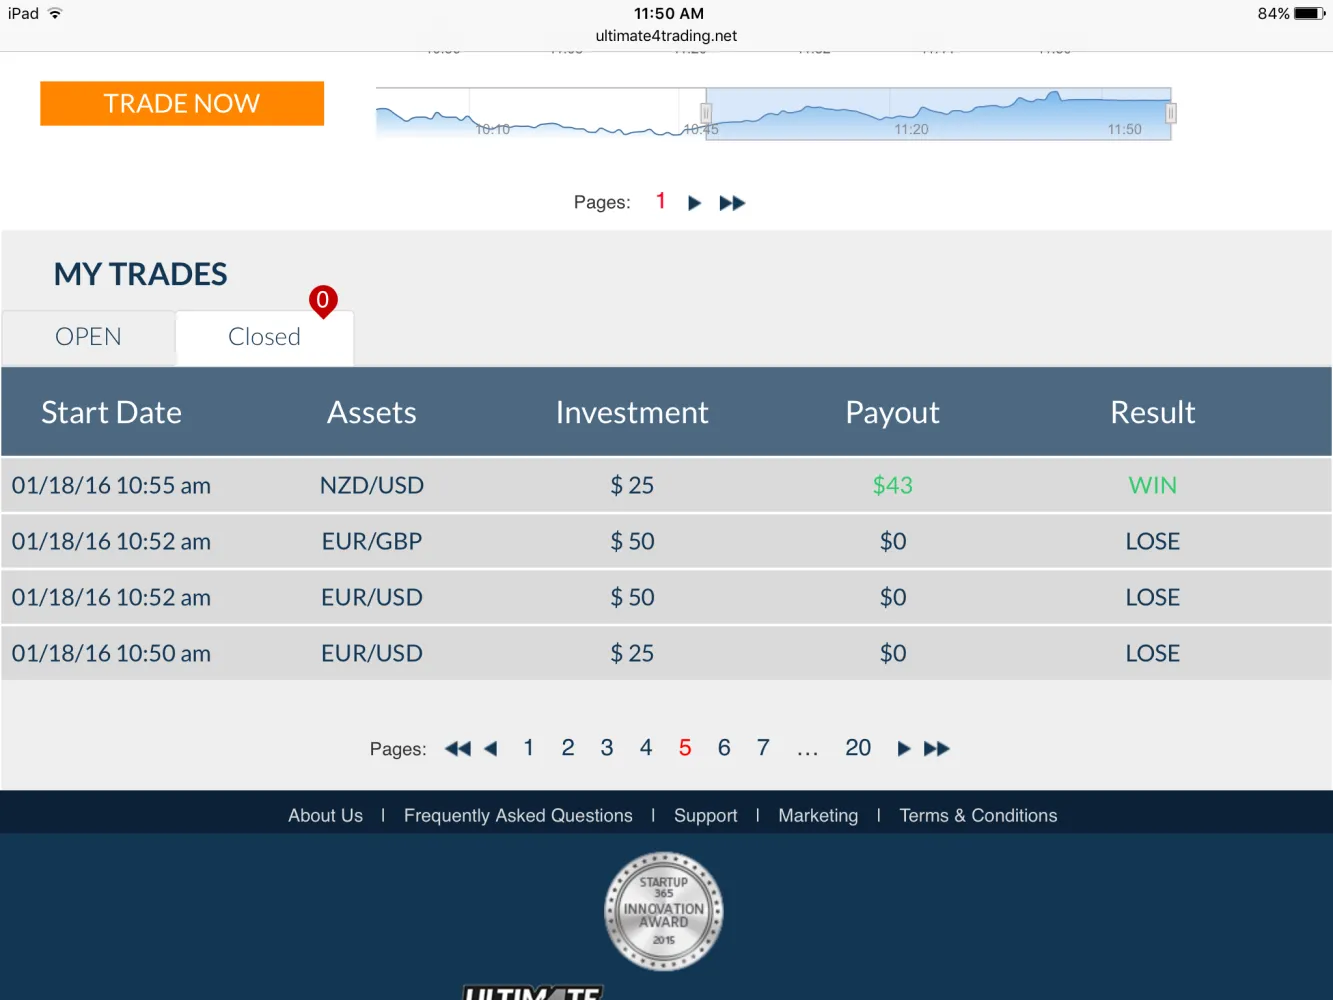Open the About Us link
1333x1000 pixels.
pyautogui.click(x=325, y=816)
